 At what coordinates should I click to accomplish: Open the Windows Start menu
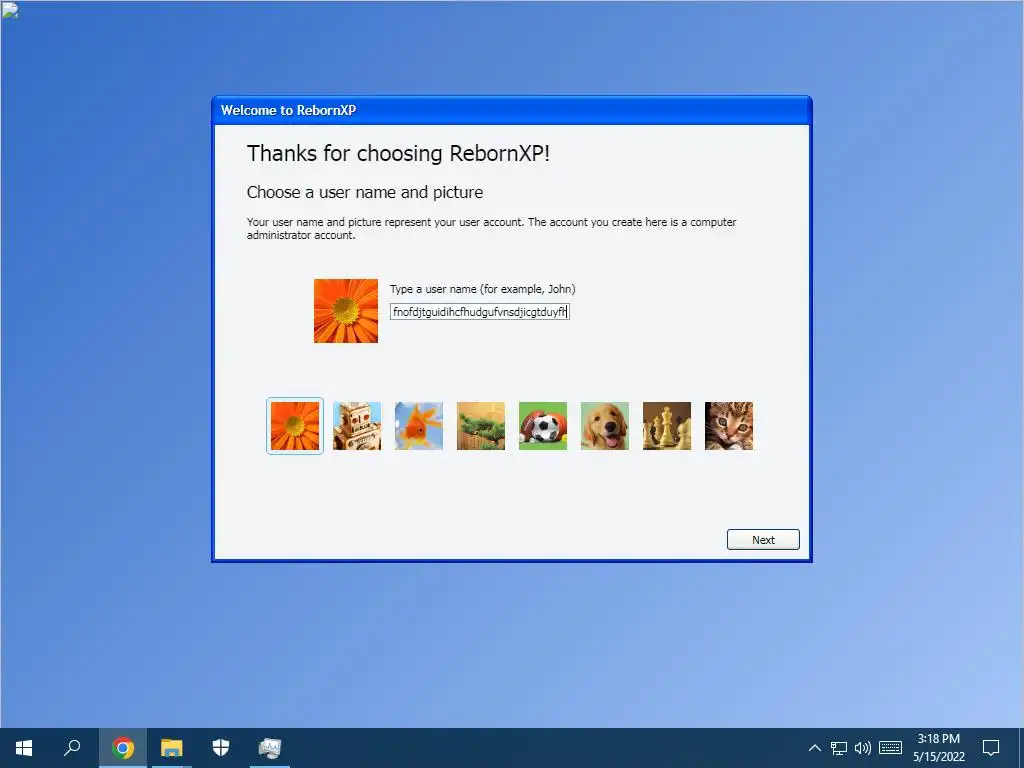point(24,748)
